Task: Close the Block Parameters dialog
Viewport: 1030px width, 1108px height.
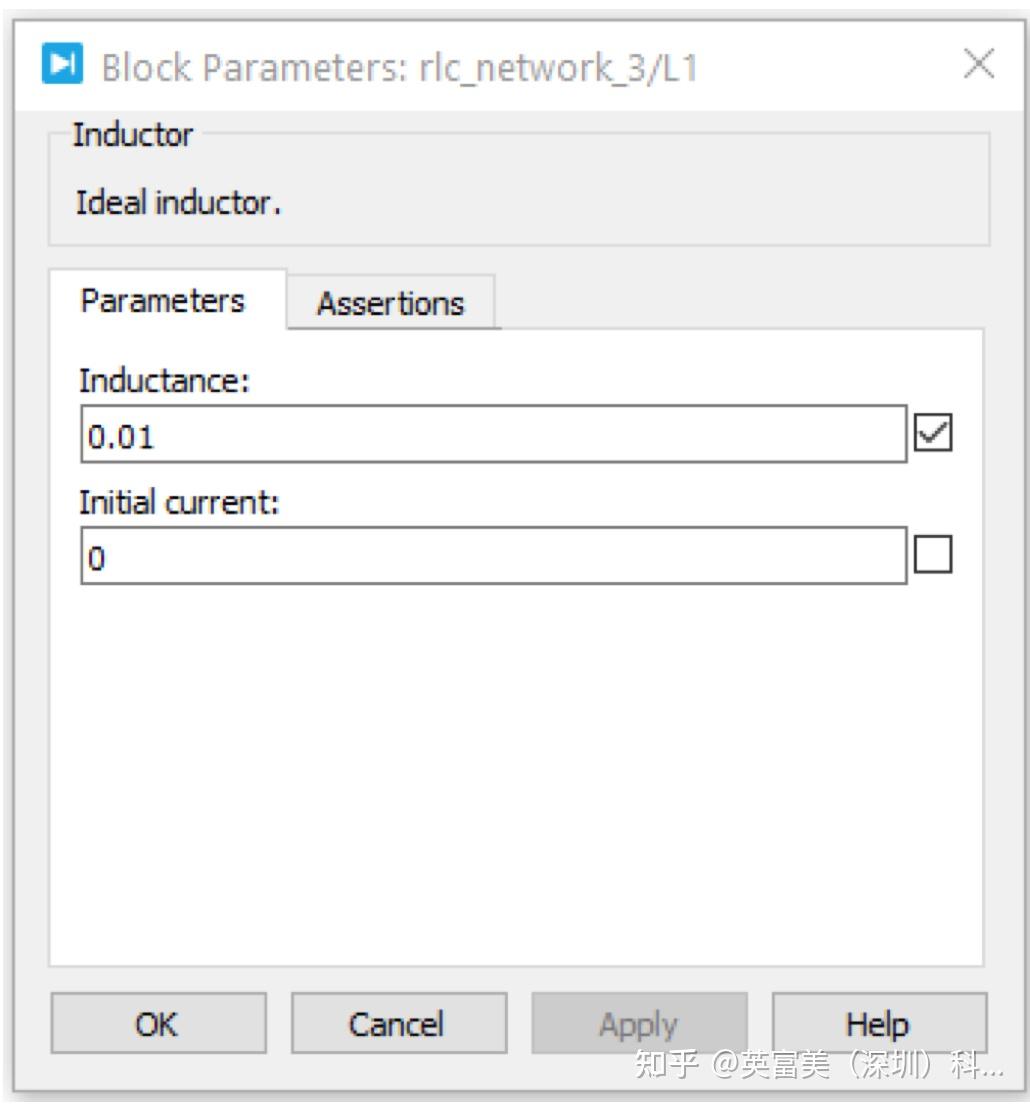Action: pyautogui.click(x=977, y=65)
